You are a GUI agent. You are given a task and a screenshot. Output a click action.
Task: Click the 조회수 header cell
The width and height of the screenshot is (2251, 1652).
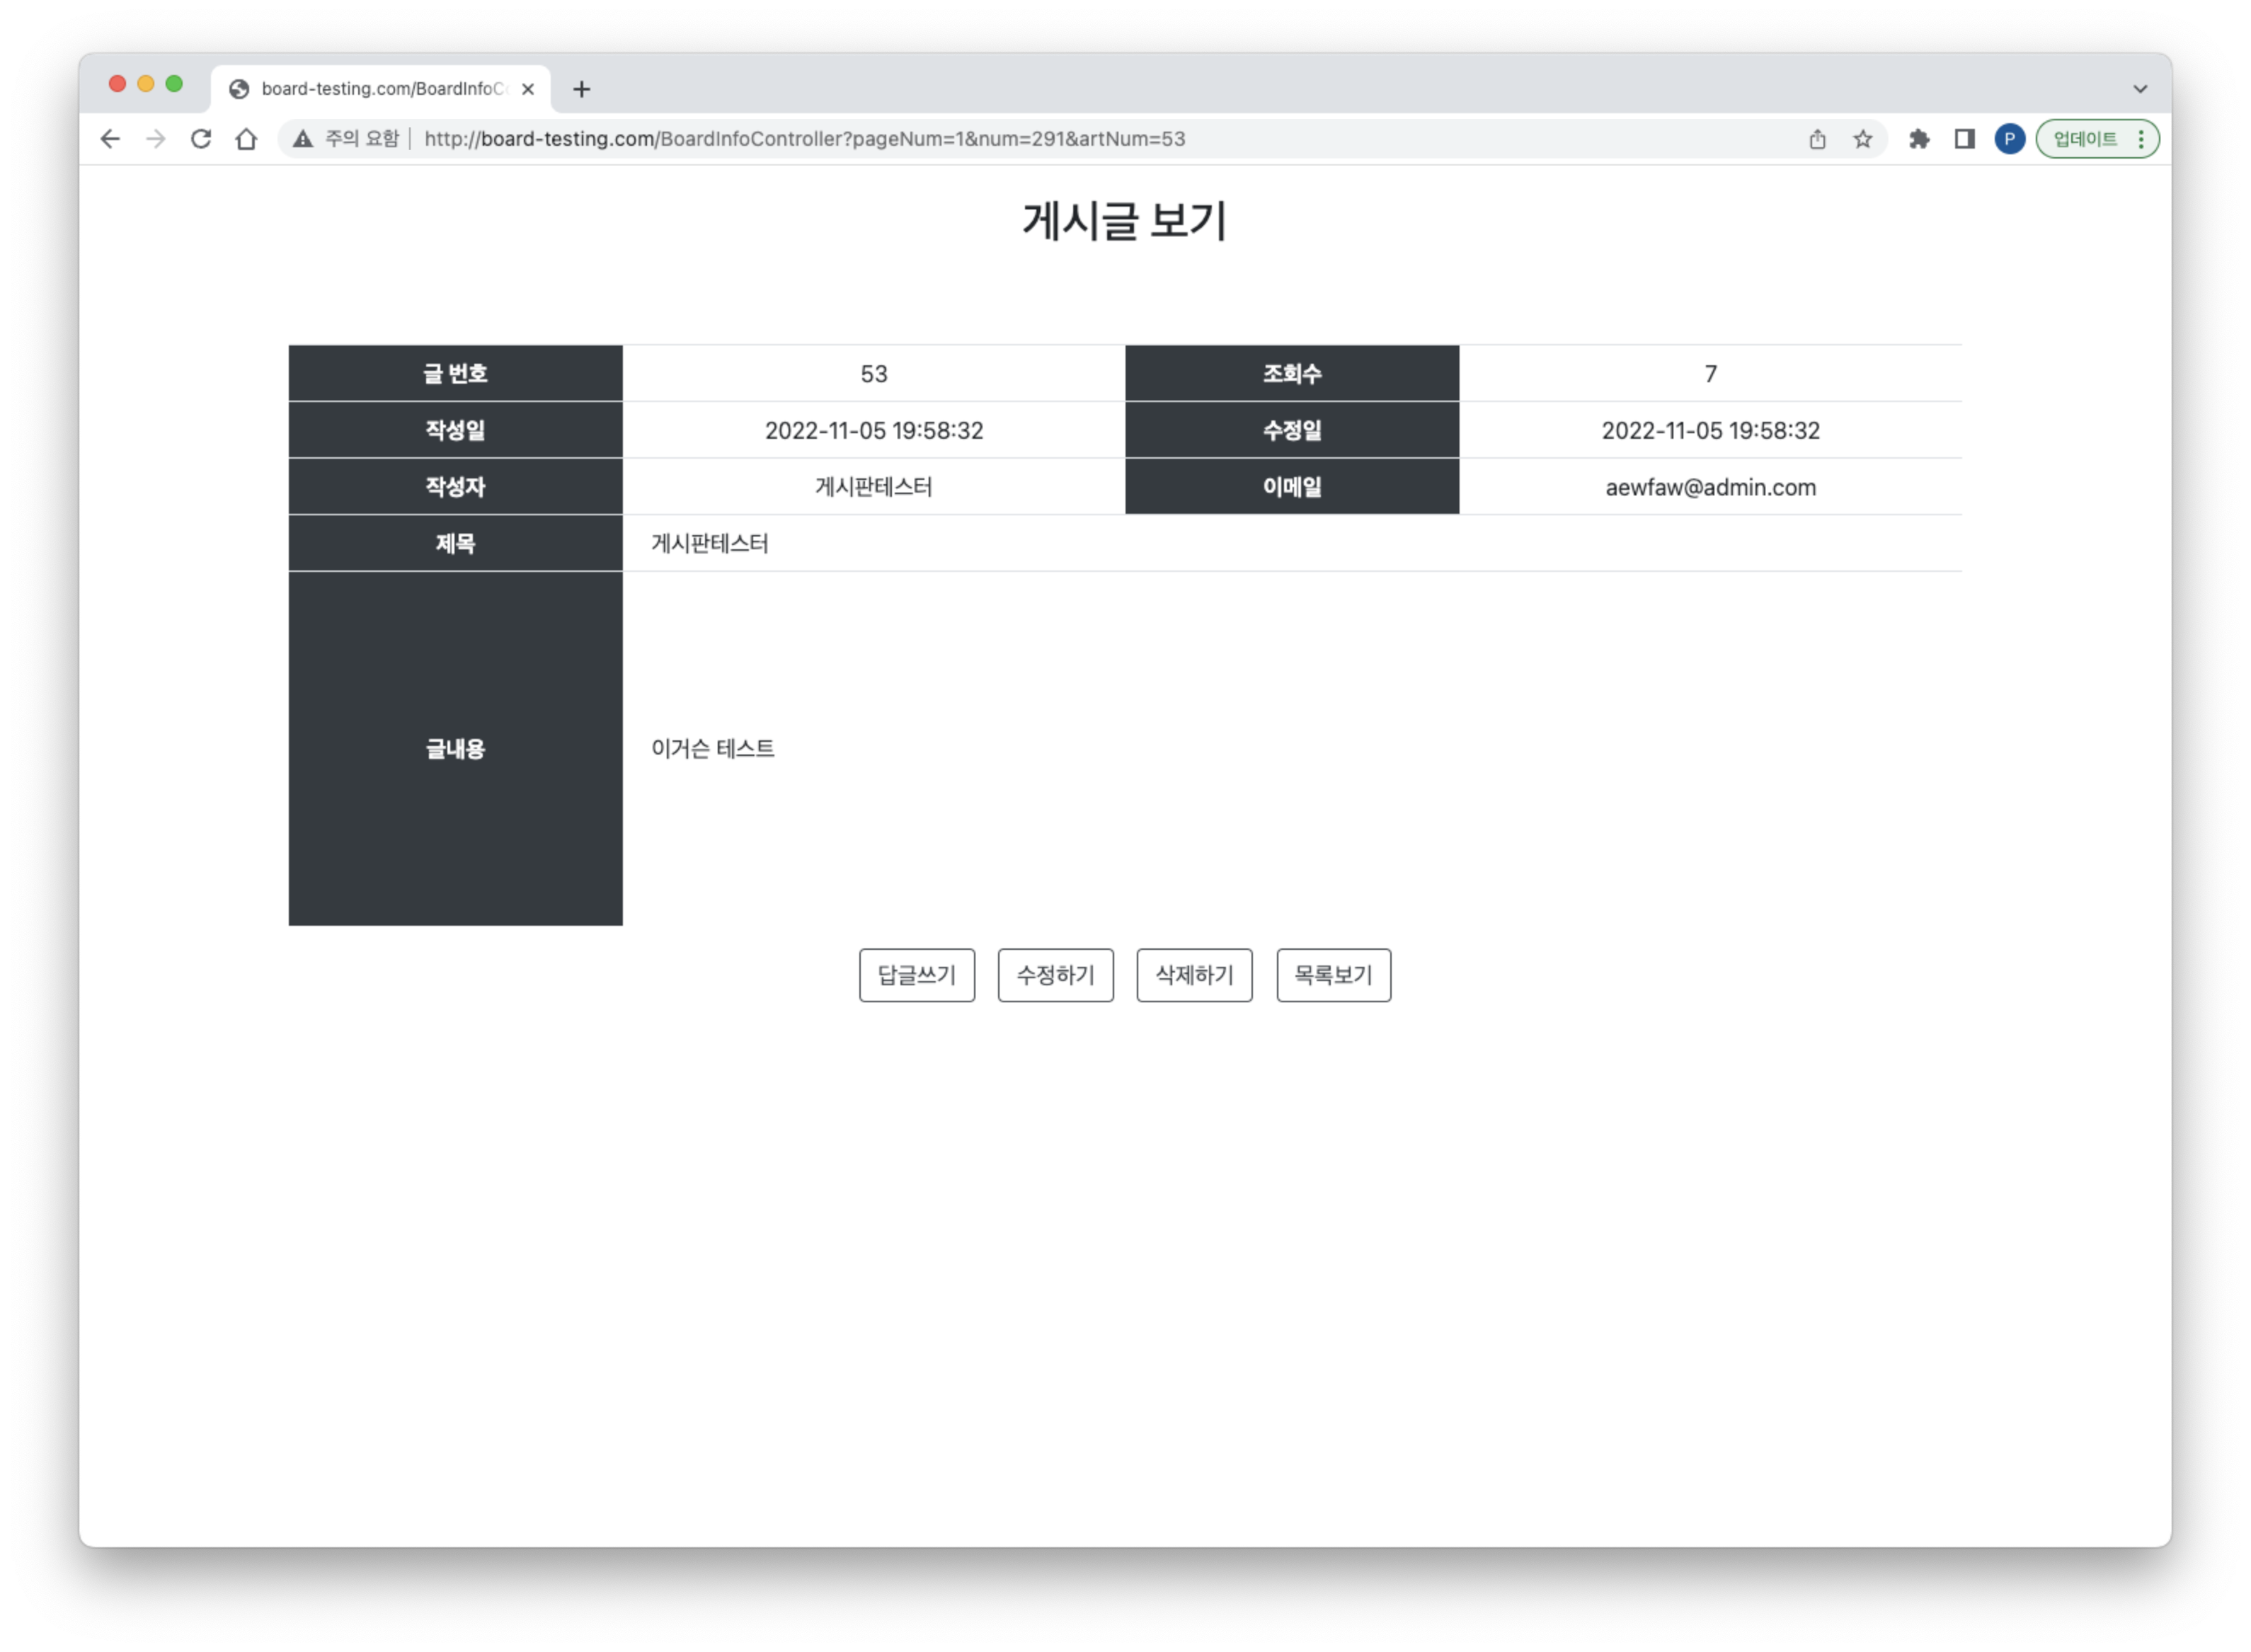pos(1292,374)
